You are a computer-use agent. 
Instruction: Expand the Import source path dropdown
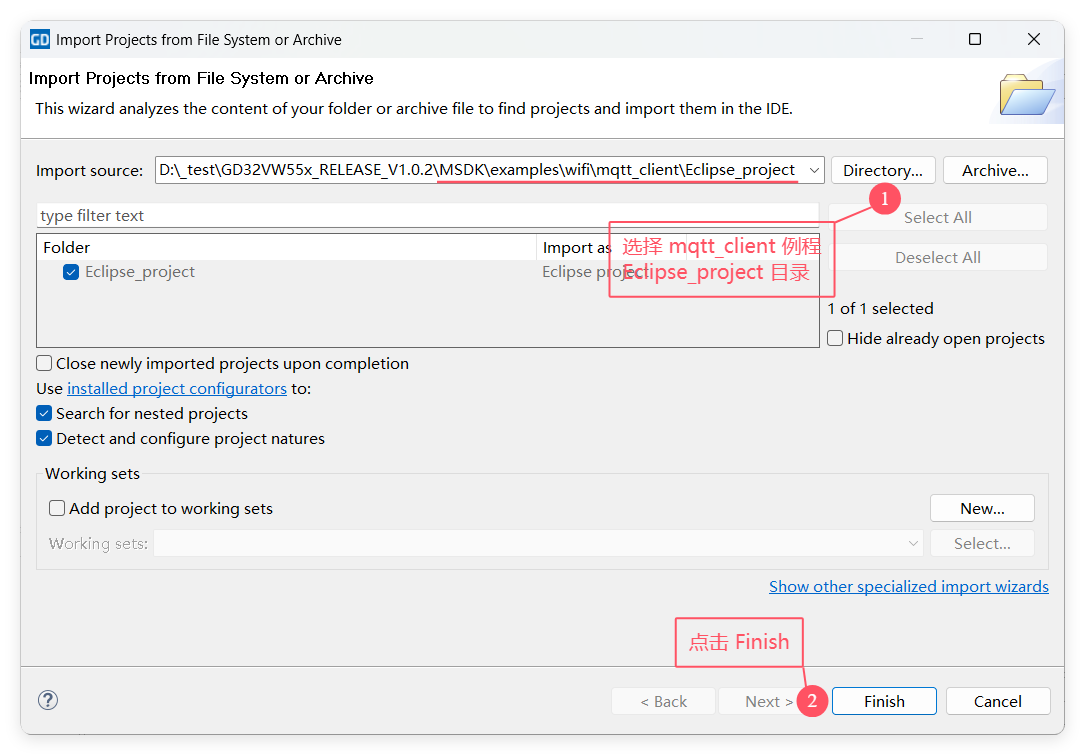click(x=813, y=171)
